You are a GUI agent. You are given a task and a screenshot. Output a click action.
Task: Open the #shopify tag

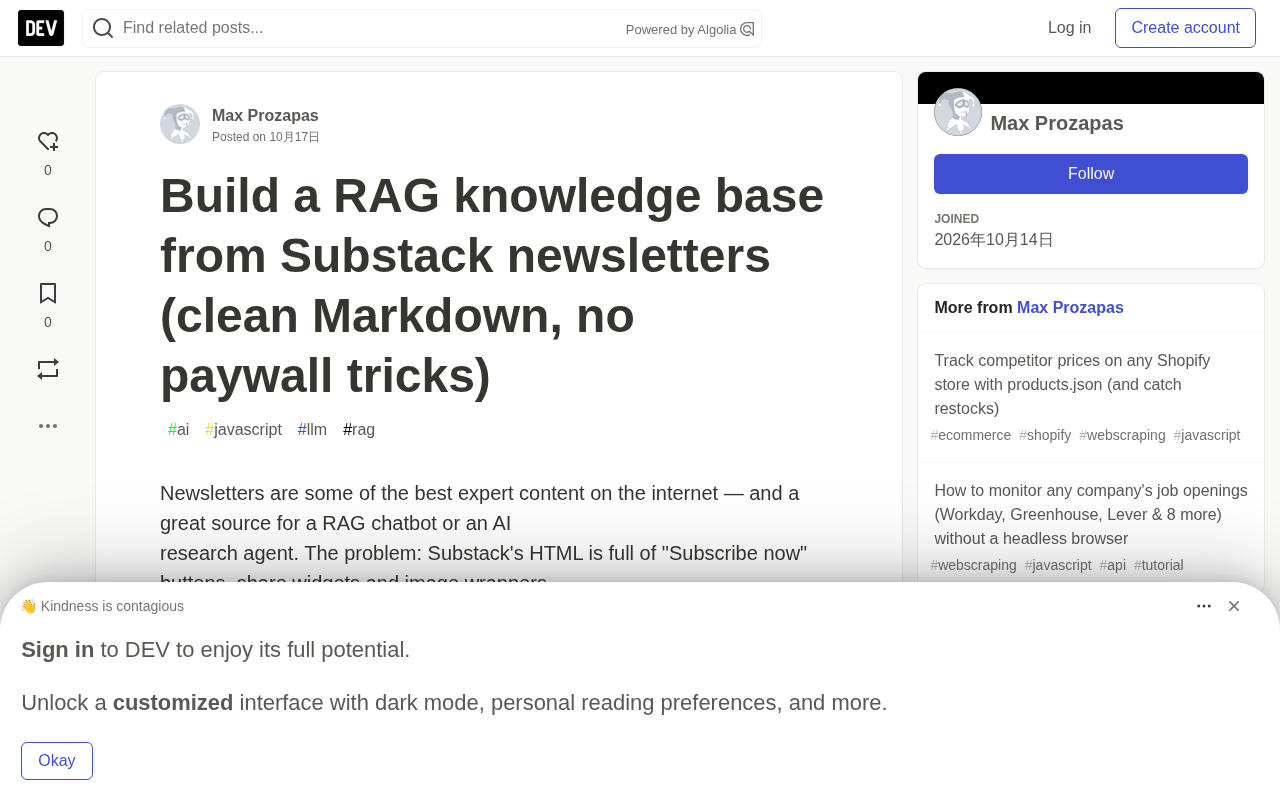coord(1045,435)
